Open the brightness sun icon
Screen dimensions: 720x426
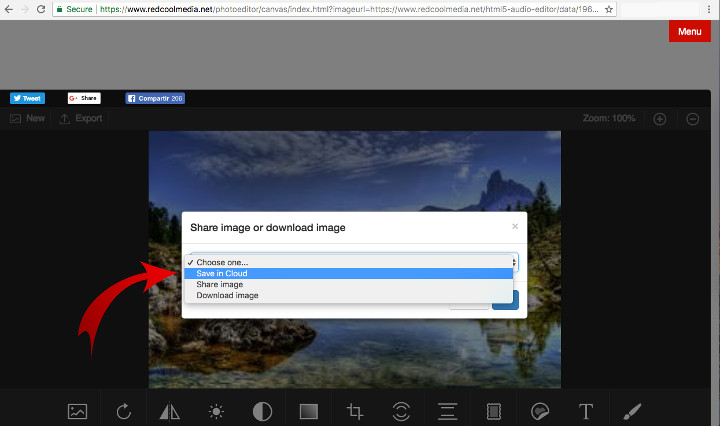(216, 411)
